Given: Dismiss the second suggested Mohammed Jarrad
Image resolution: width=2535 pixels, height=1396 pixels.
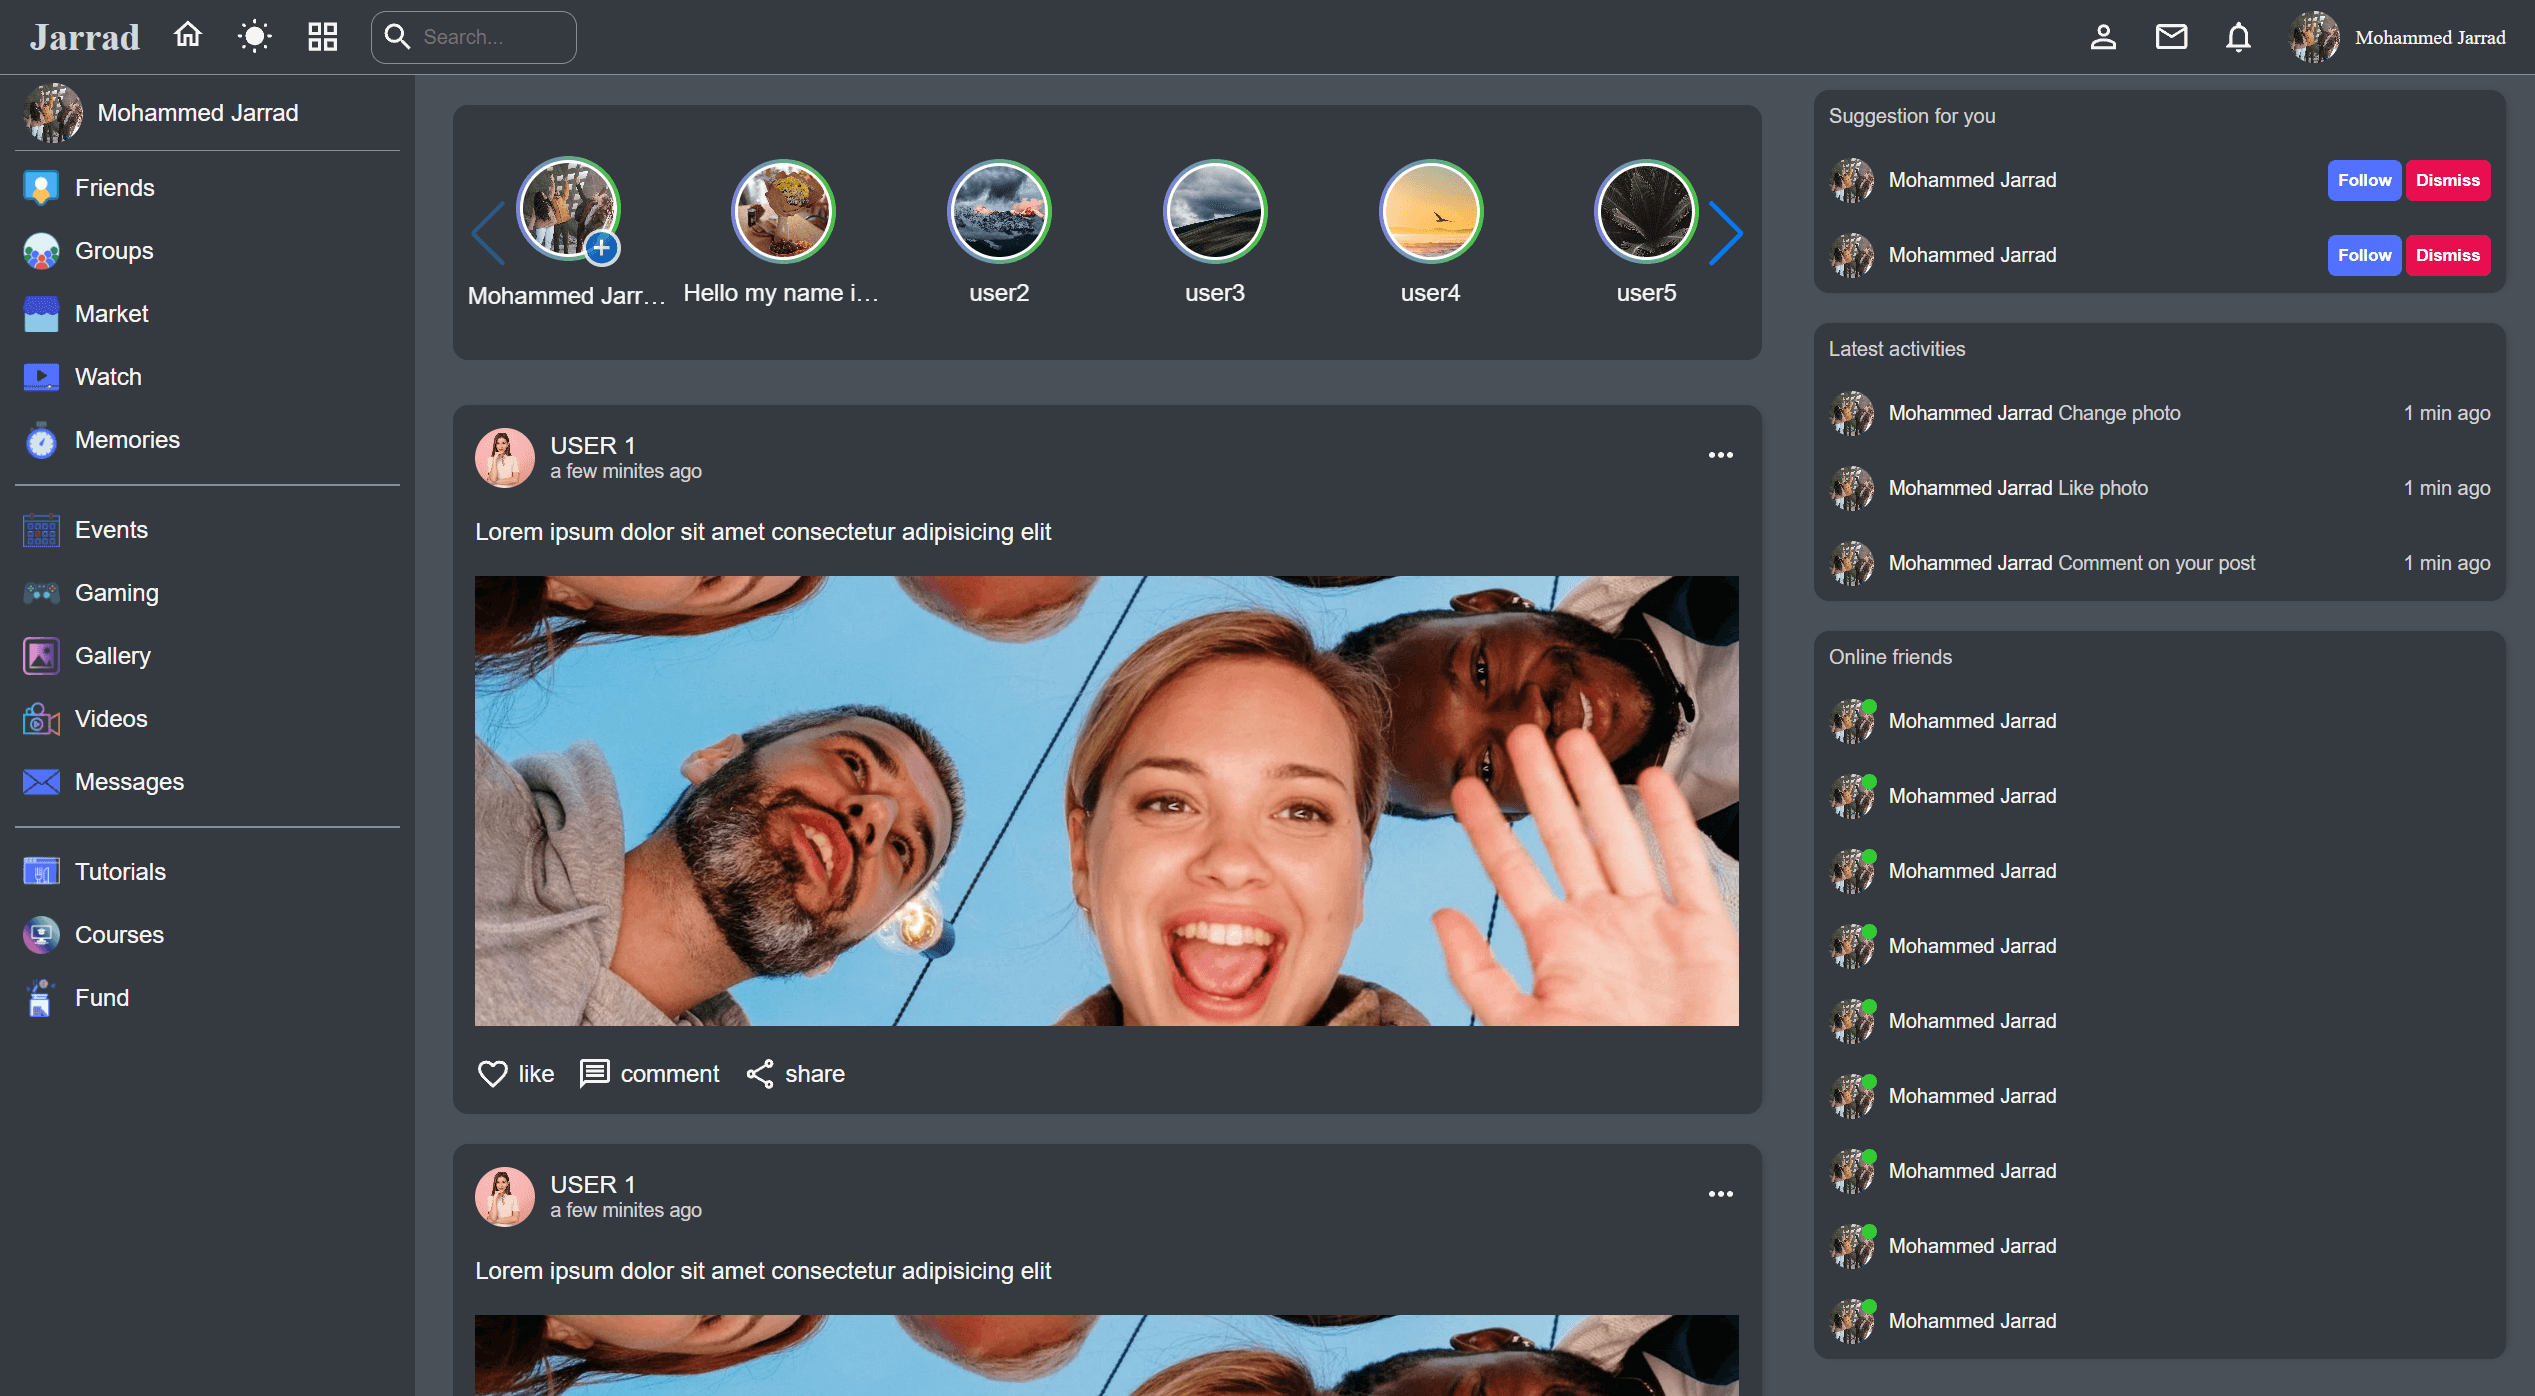Looking at the screenshot, I should (x=2448, y=256).
